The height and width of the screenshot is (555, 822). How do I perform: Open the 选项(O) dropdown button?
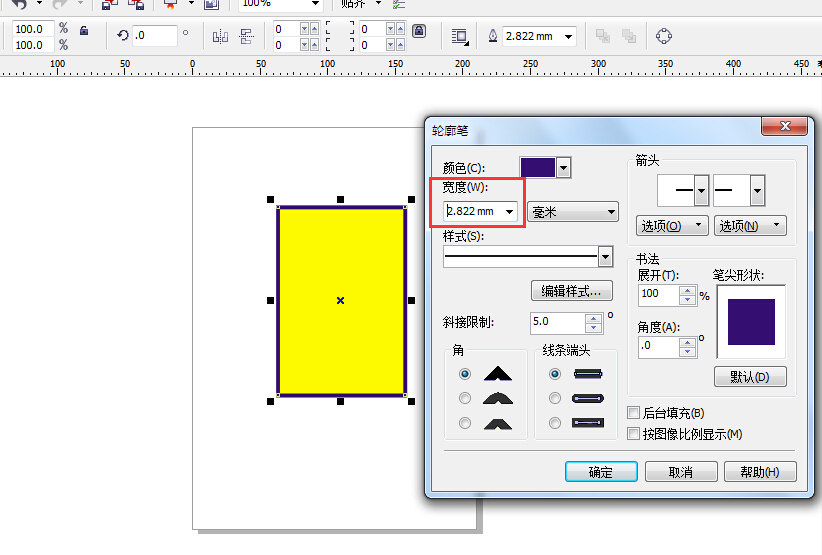[x=672, y=225]
